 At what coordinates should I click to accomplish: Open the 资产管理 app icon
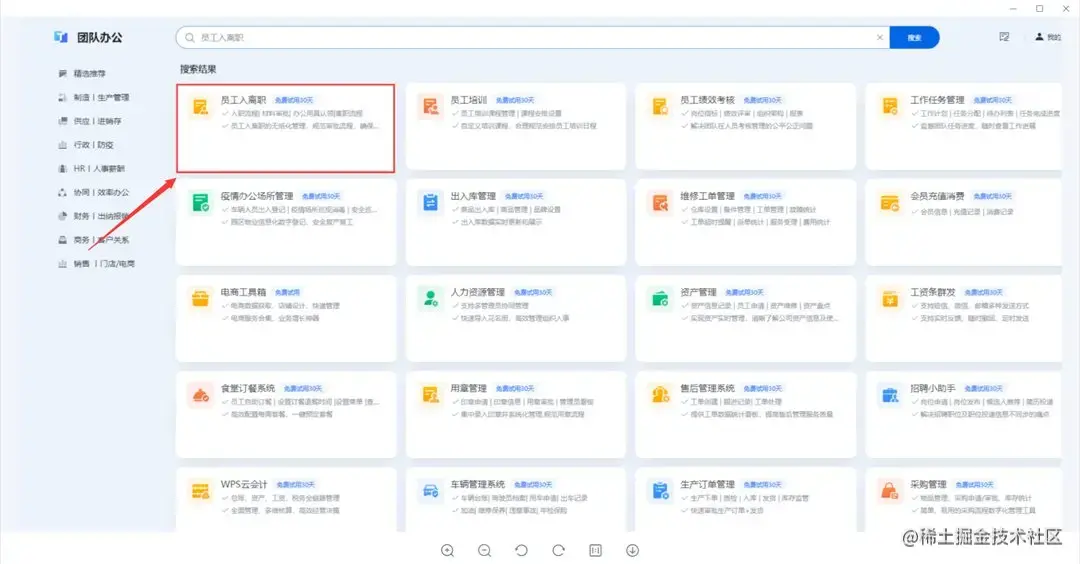point(660,299)
